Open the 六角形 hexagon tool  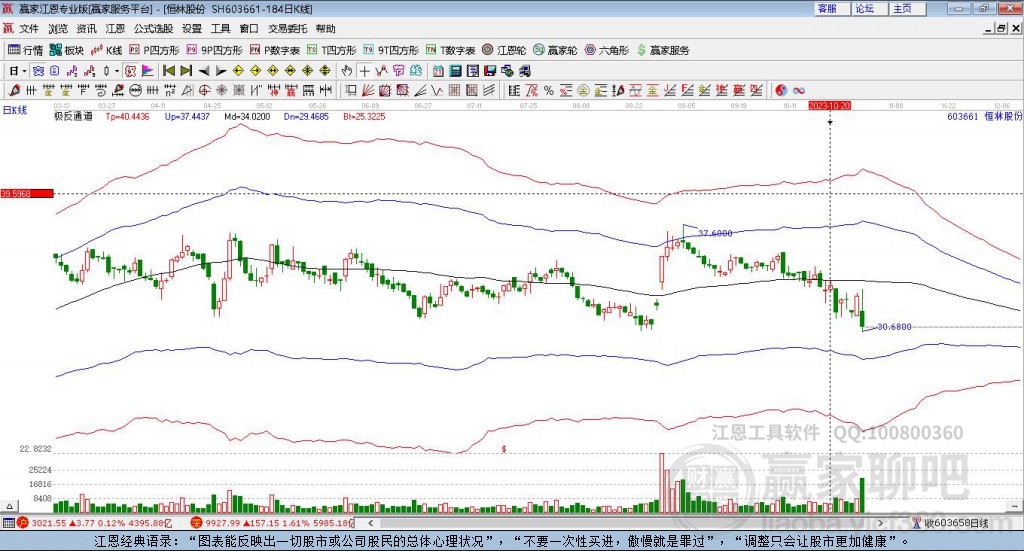tap(607, 50)
